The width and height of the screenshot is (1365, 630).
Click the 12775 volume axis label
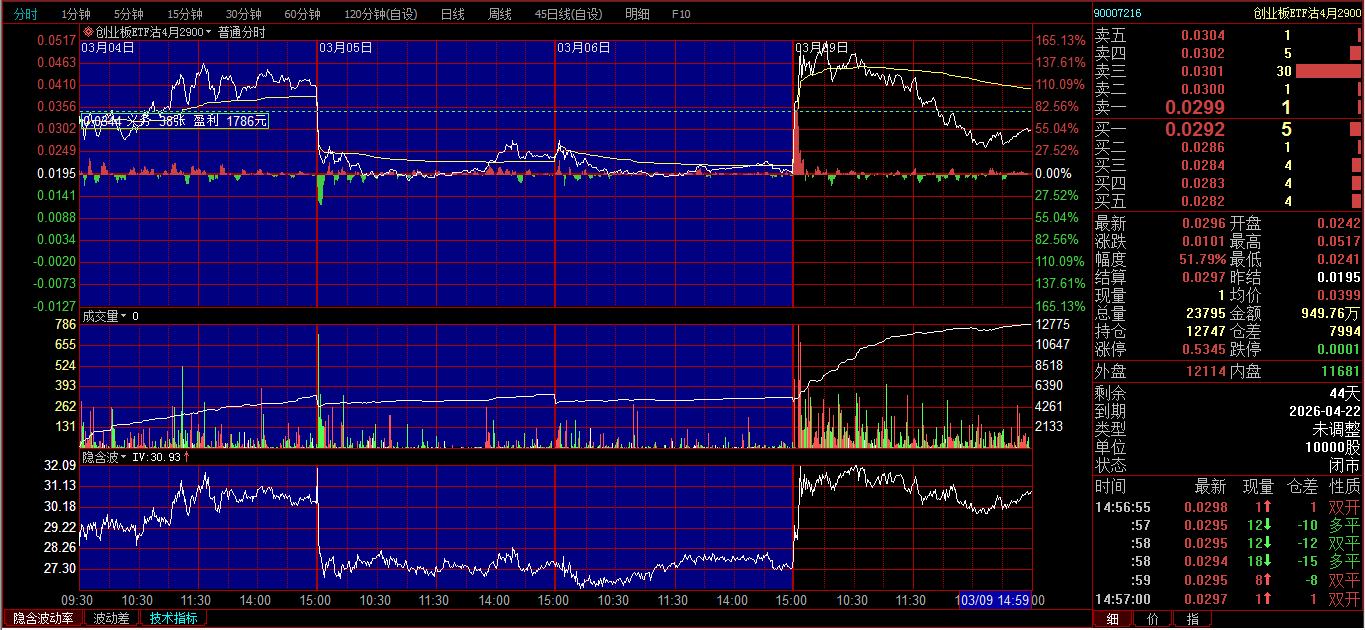pos(1054,324)
